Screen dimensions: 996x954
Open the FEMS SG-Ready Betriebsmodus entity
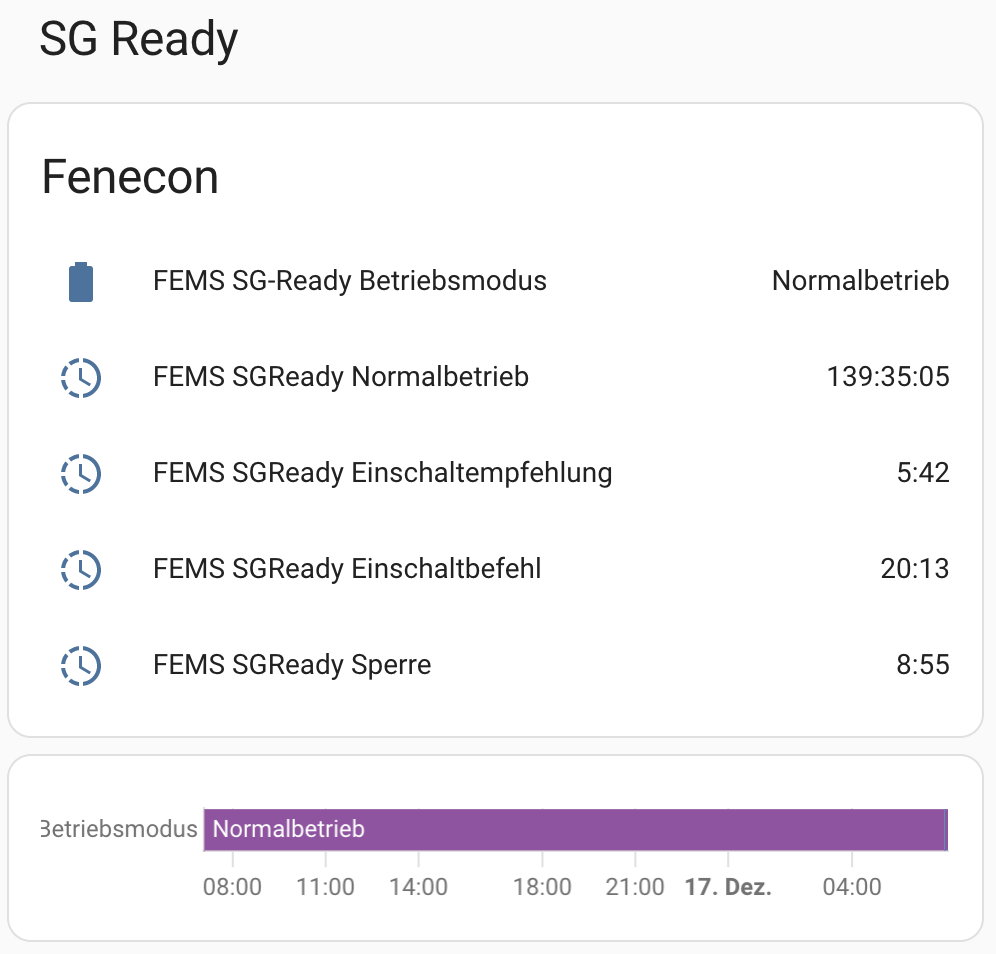(x=350, y=281)
